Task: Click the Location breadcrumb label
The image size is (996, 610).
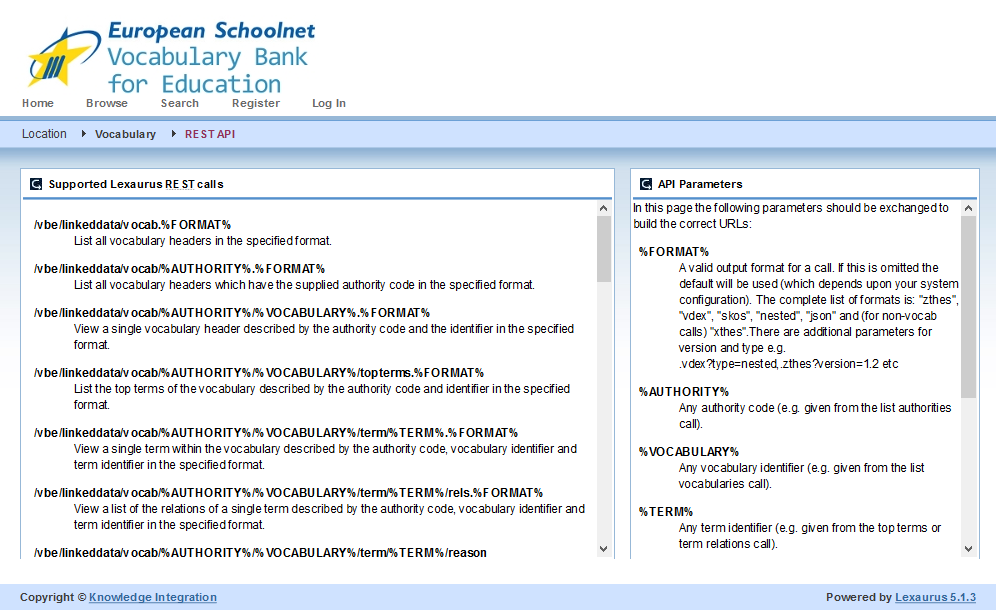Action: [44, 134]
